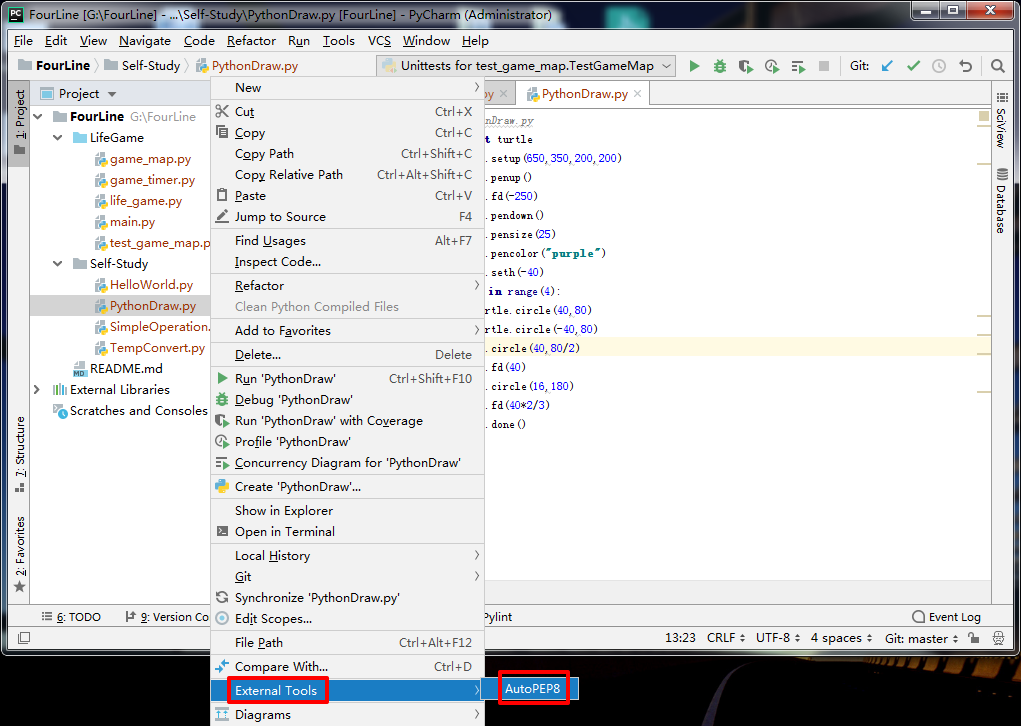Viewport: 1021px width, 726px height.
Task: Collapse the LifeGame folder in project tree
Action: coord(57,138)
